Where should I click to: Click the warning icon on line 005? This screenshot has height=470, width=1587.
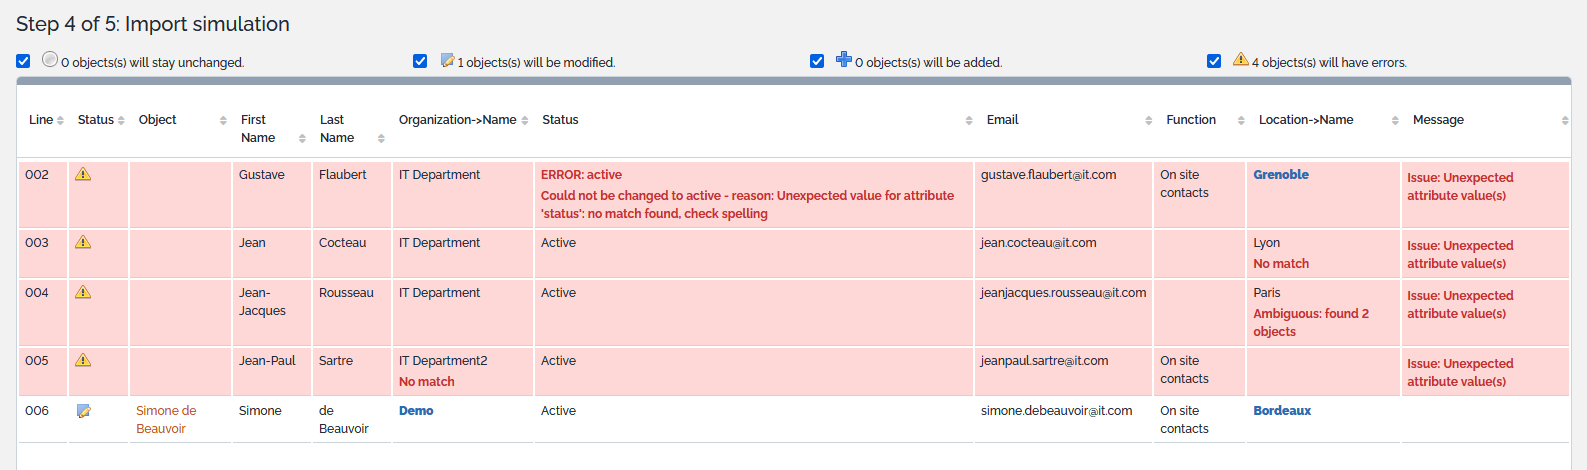(83, 360)
